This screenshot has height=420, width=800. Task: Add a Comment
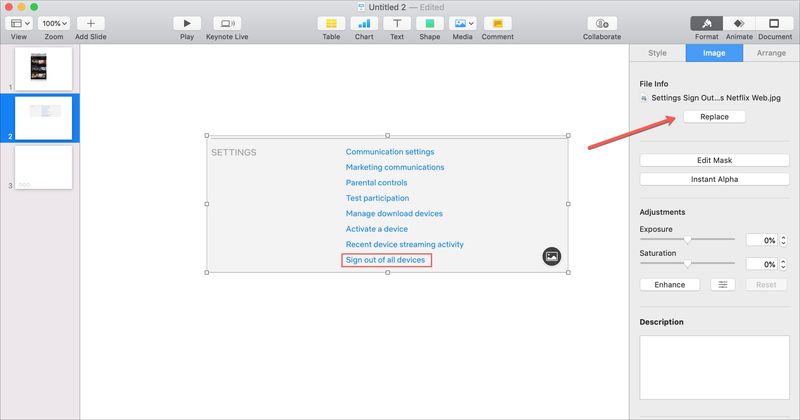point(497,23)
